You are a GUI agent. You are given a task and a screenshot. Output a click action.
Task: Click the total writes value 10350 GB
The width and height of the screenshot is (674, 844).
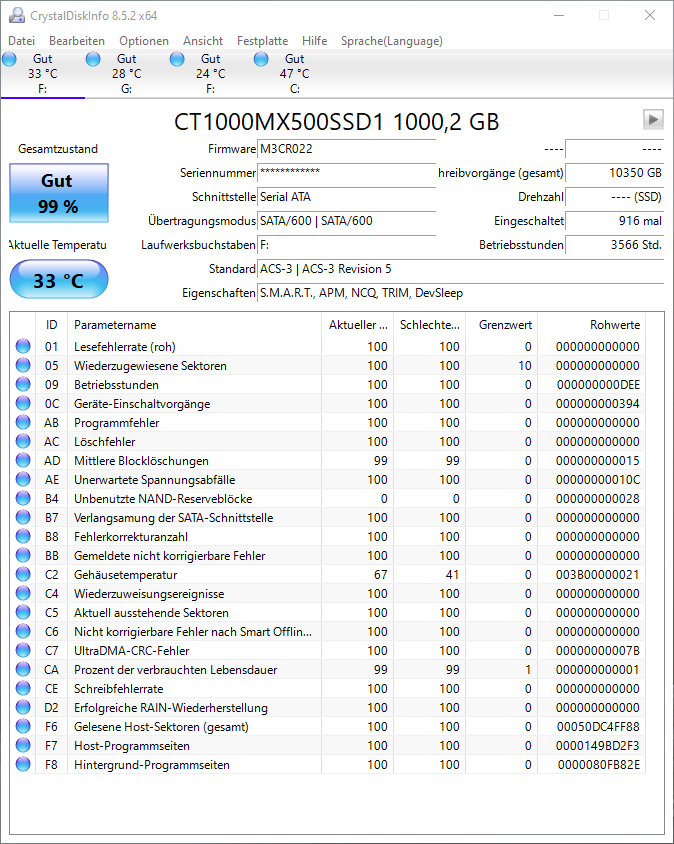(615, 173)
